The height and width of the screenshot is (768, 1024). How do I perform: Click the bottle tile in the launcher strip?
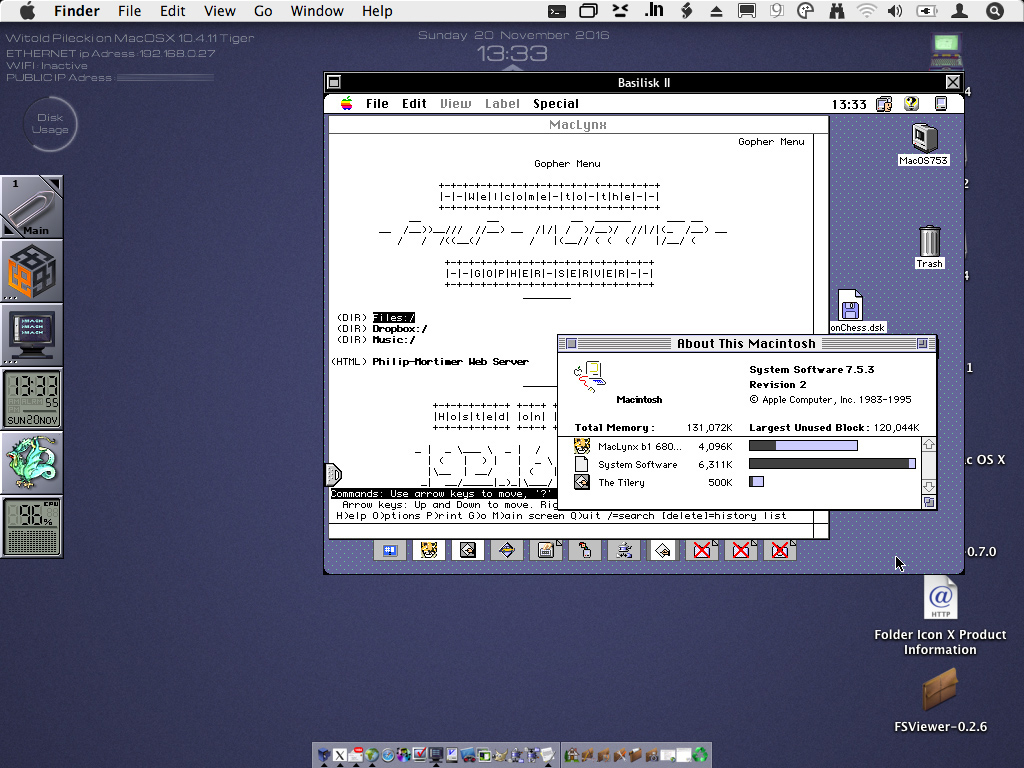585,551
